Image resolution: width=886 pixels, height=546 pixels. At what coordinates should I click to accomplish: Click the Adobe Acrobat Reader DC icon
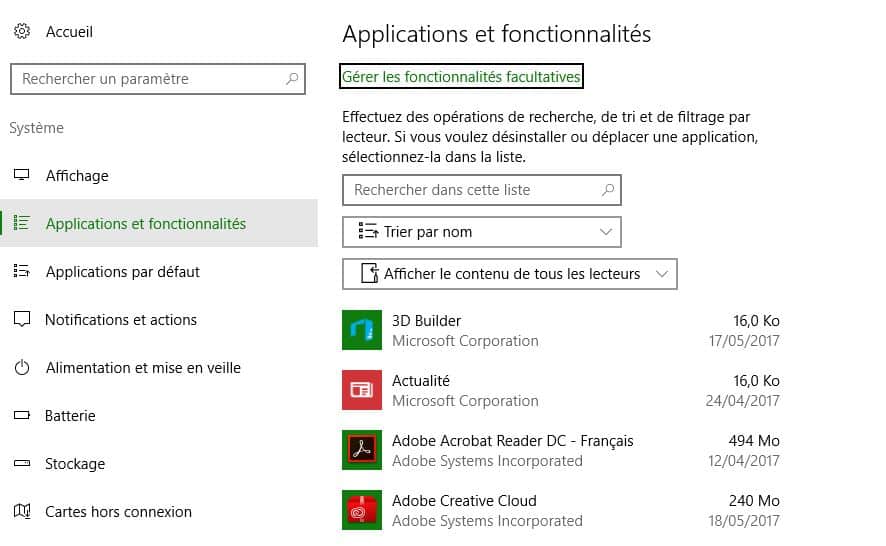362,450
